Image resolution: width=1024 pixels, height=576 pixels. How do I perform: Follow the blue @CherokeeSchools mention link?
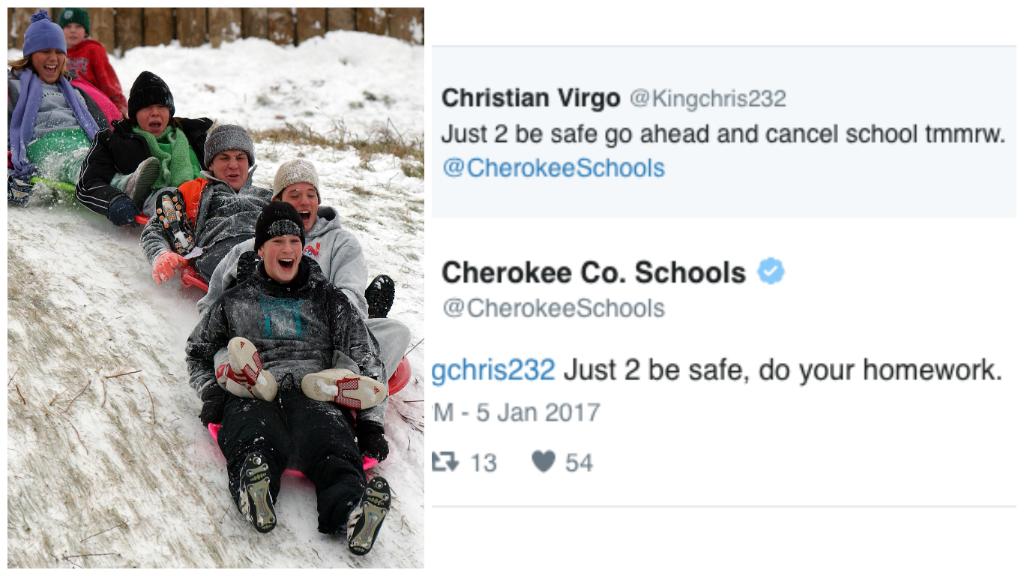click(x=553, y=168)
